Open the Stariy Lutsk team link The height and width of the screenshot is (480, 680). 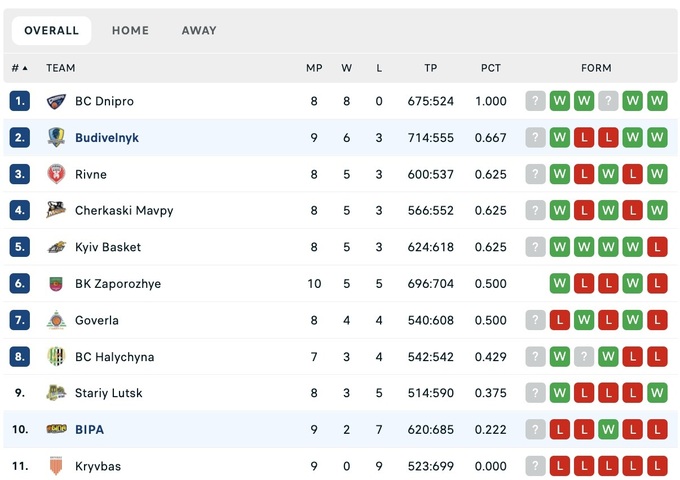tap(108, 393)
